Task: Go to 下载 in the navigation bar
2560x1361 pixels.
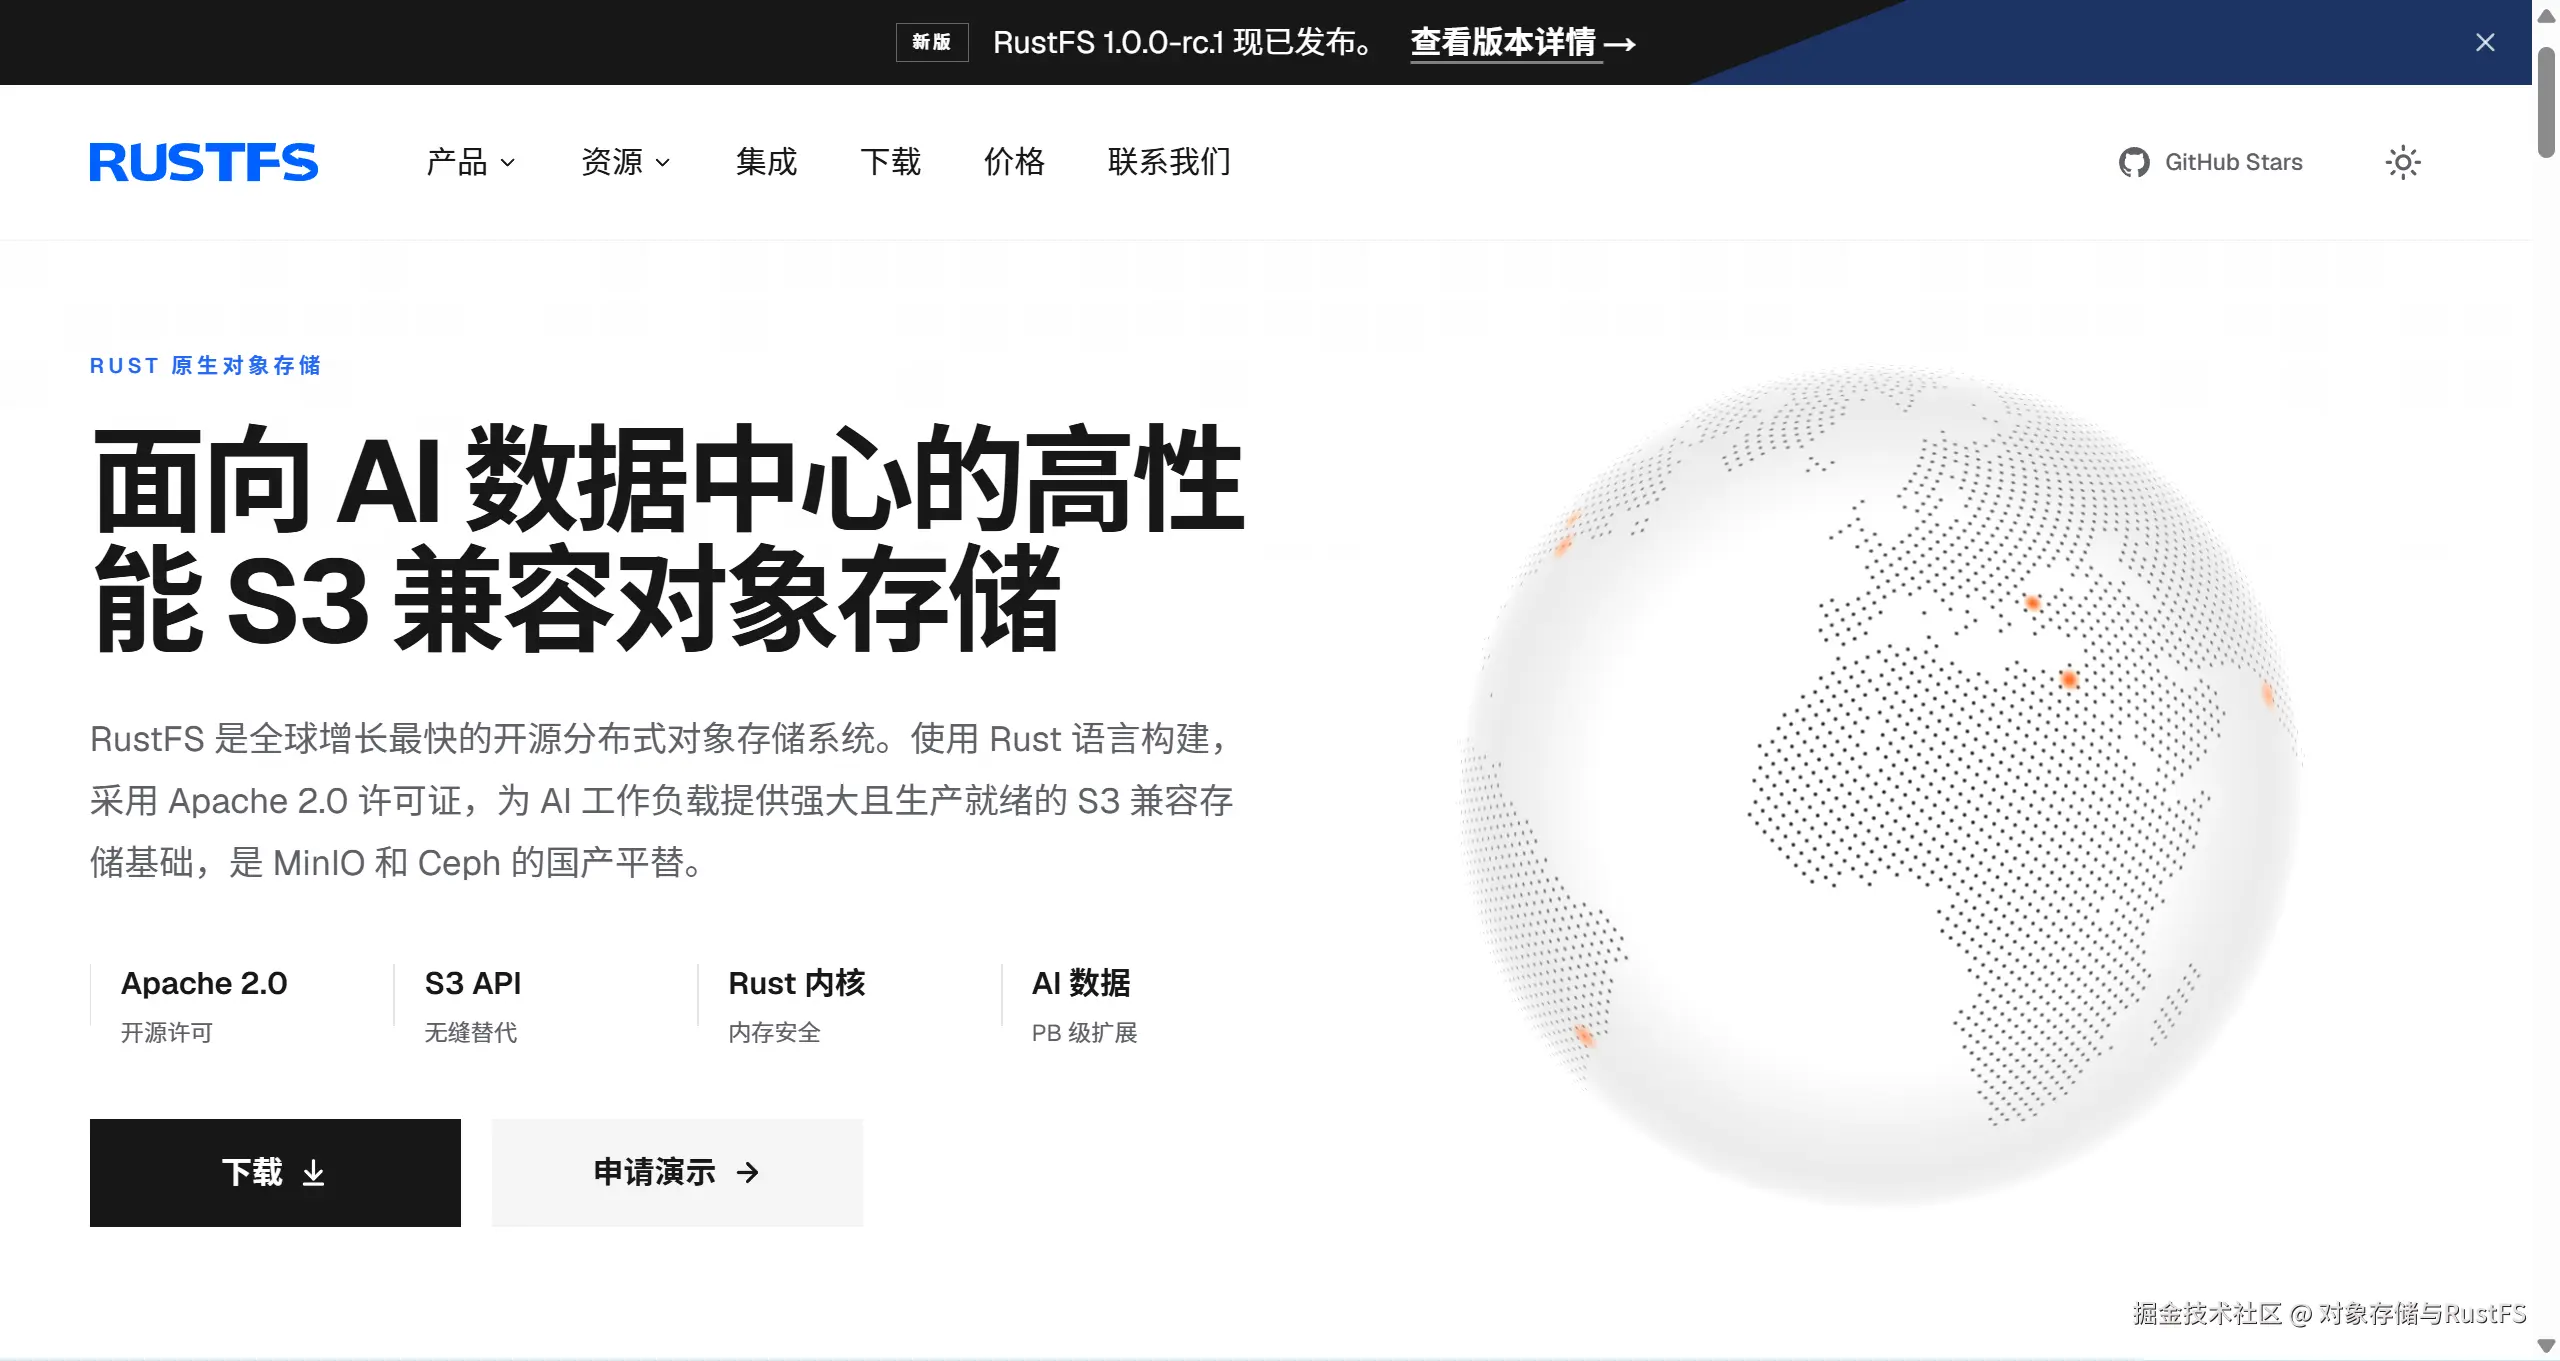Action: point(890,162)
